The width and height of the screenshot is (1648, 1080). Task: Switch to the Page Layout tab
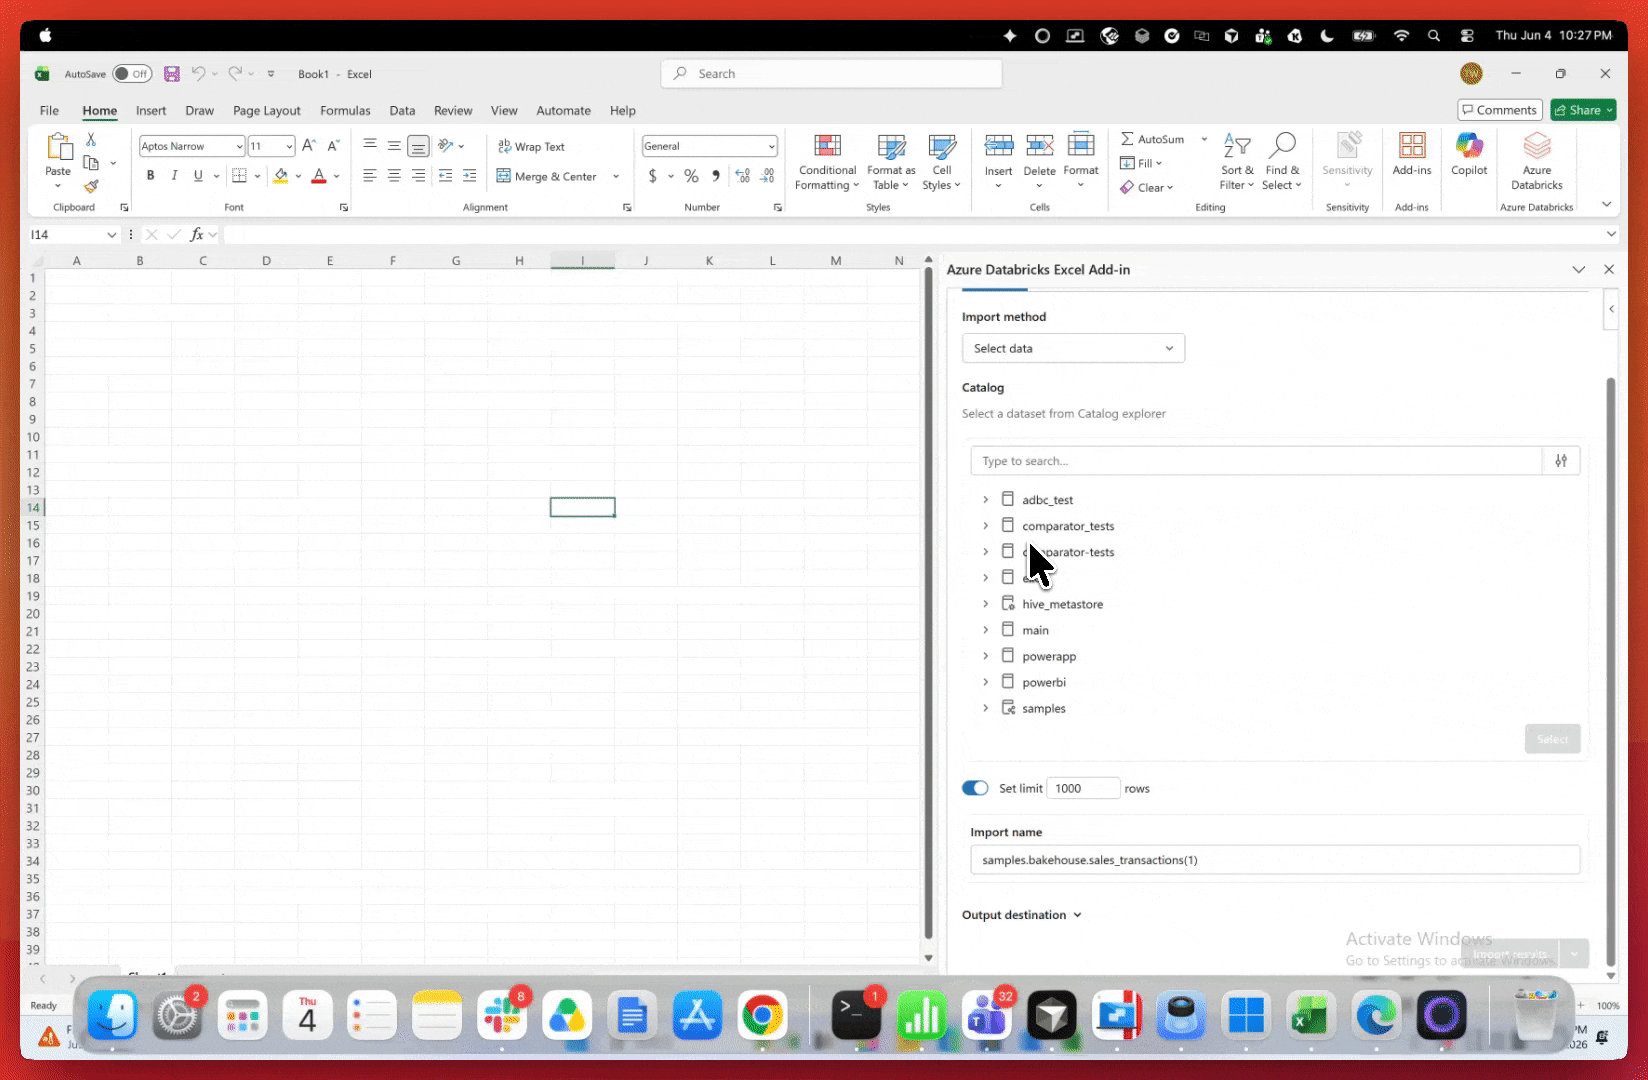tap(266, 110)
